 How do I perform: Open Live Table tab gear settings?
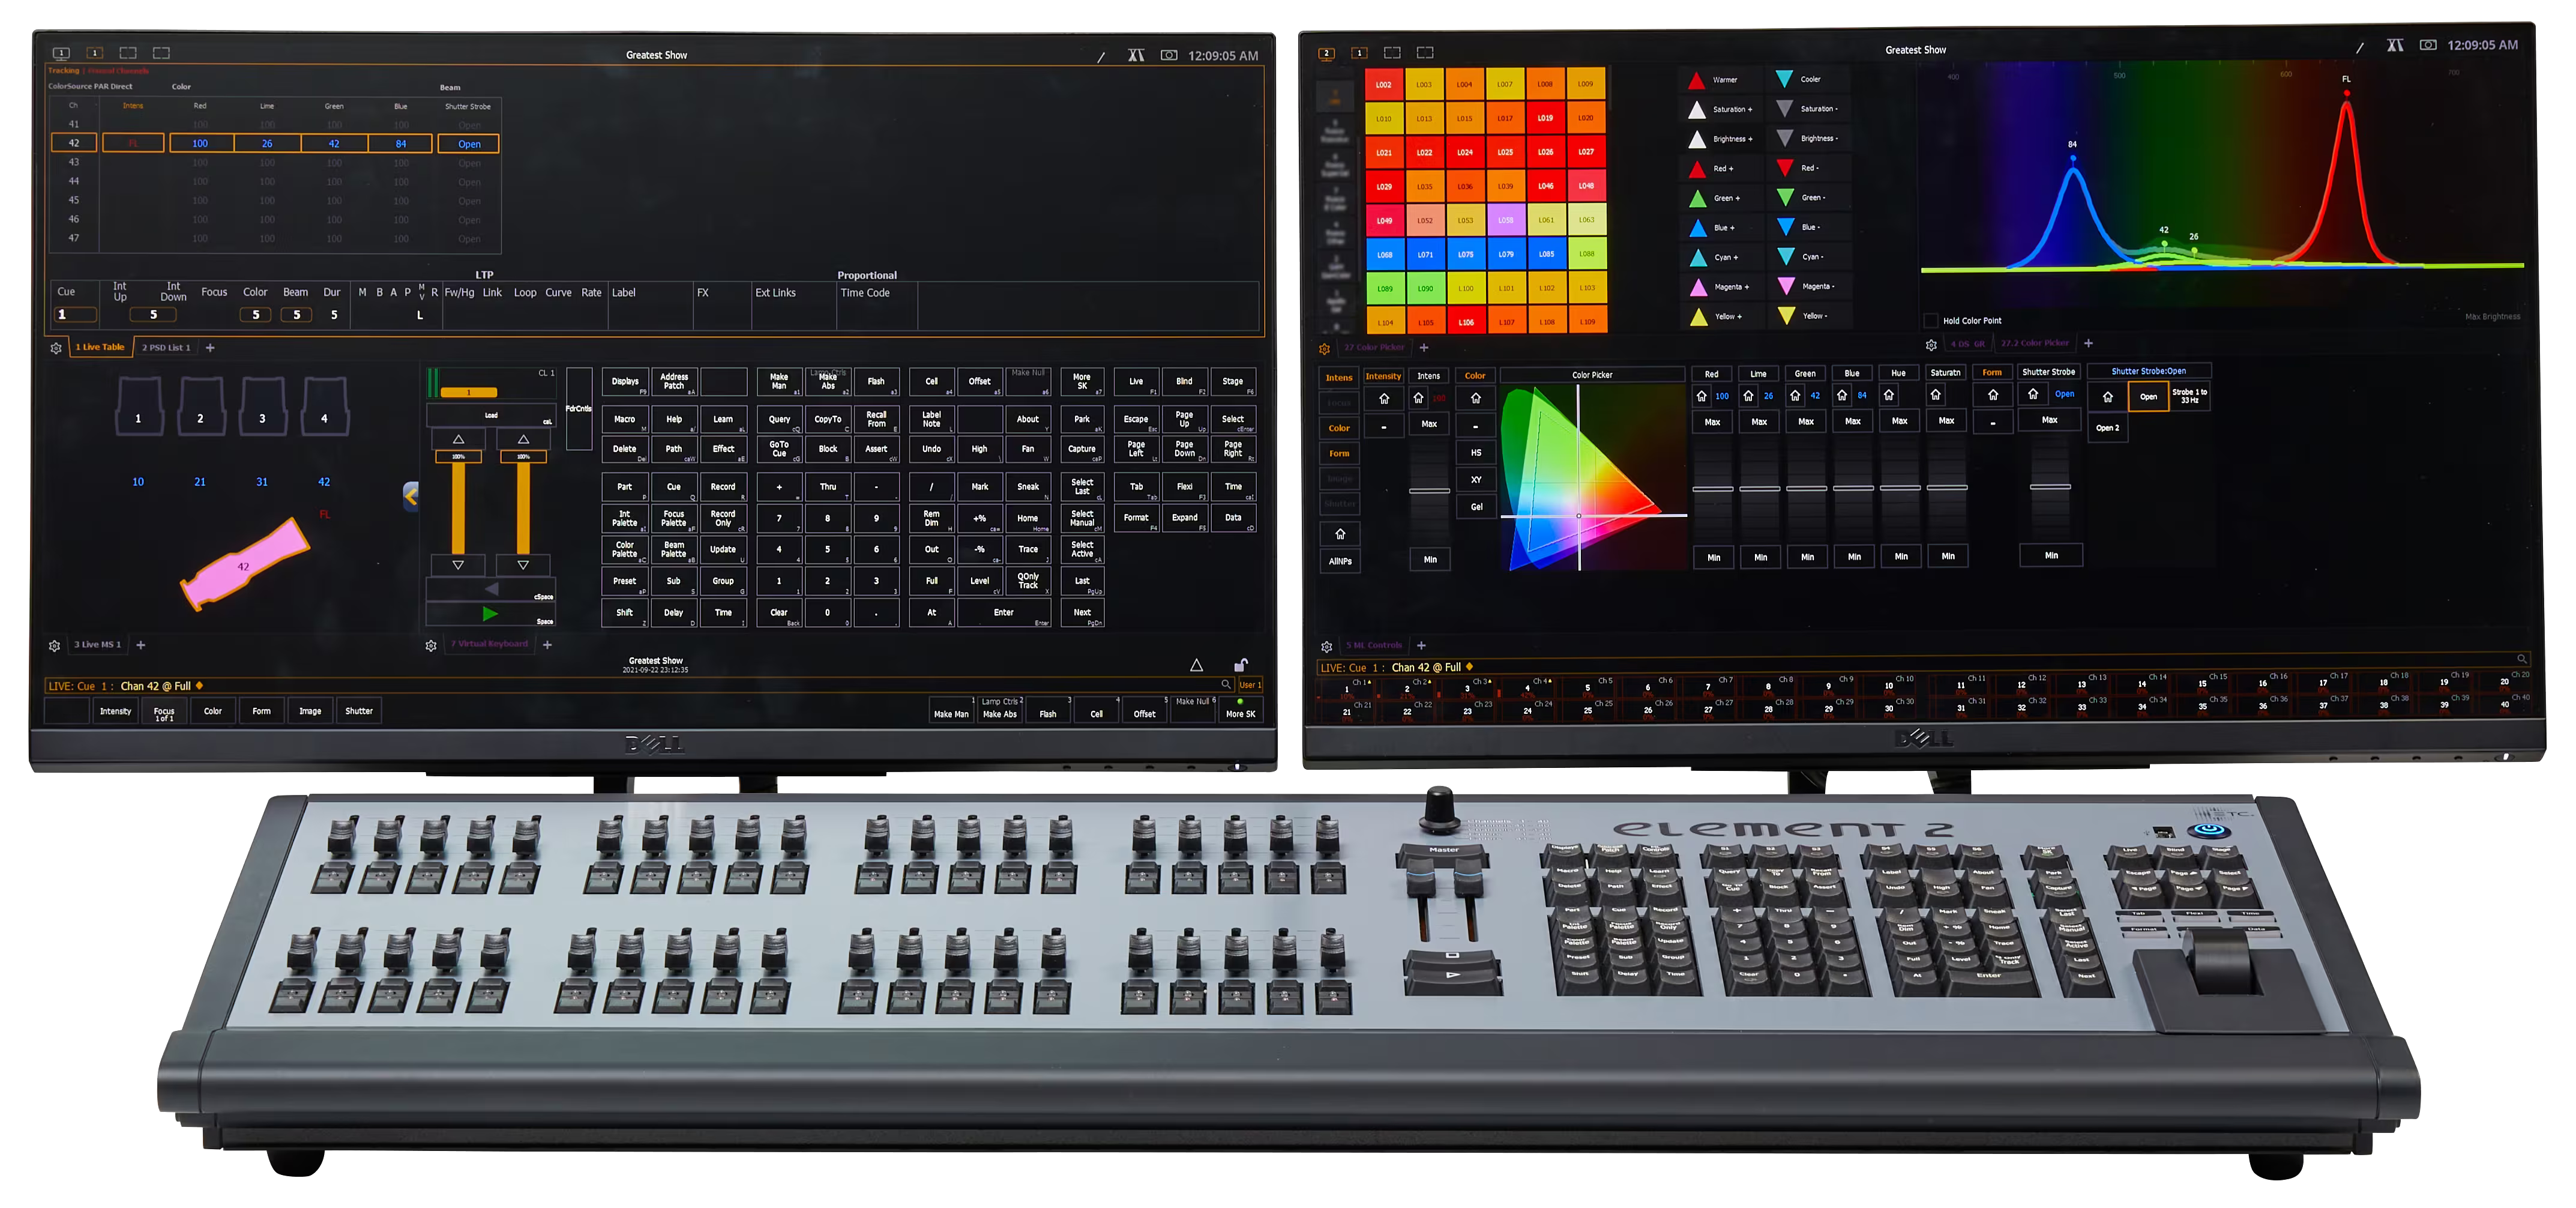(x=56, y=348)
